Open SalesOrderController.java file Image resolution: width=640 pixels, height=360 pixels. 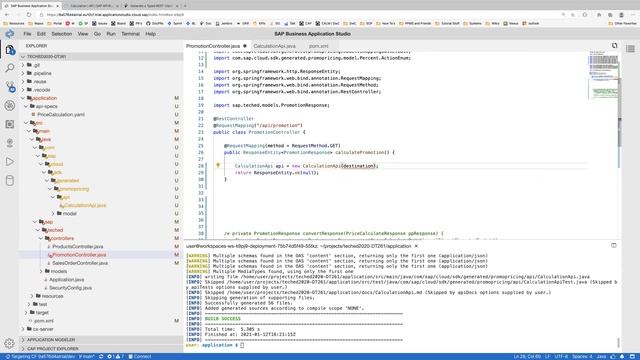(x=80, y=263)
